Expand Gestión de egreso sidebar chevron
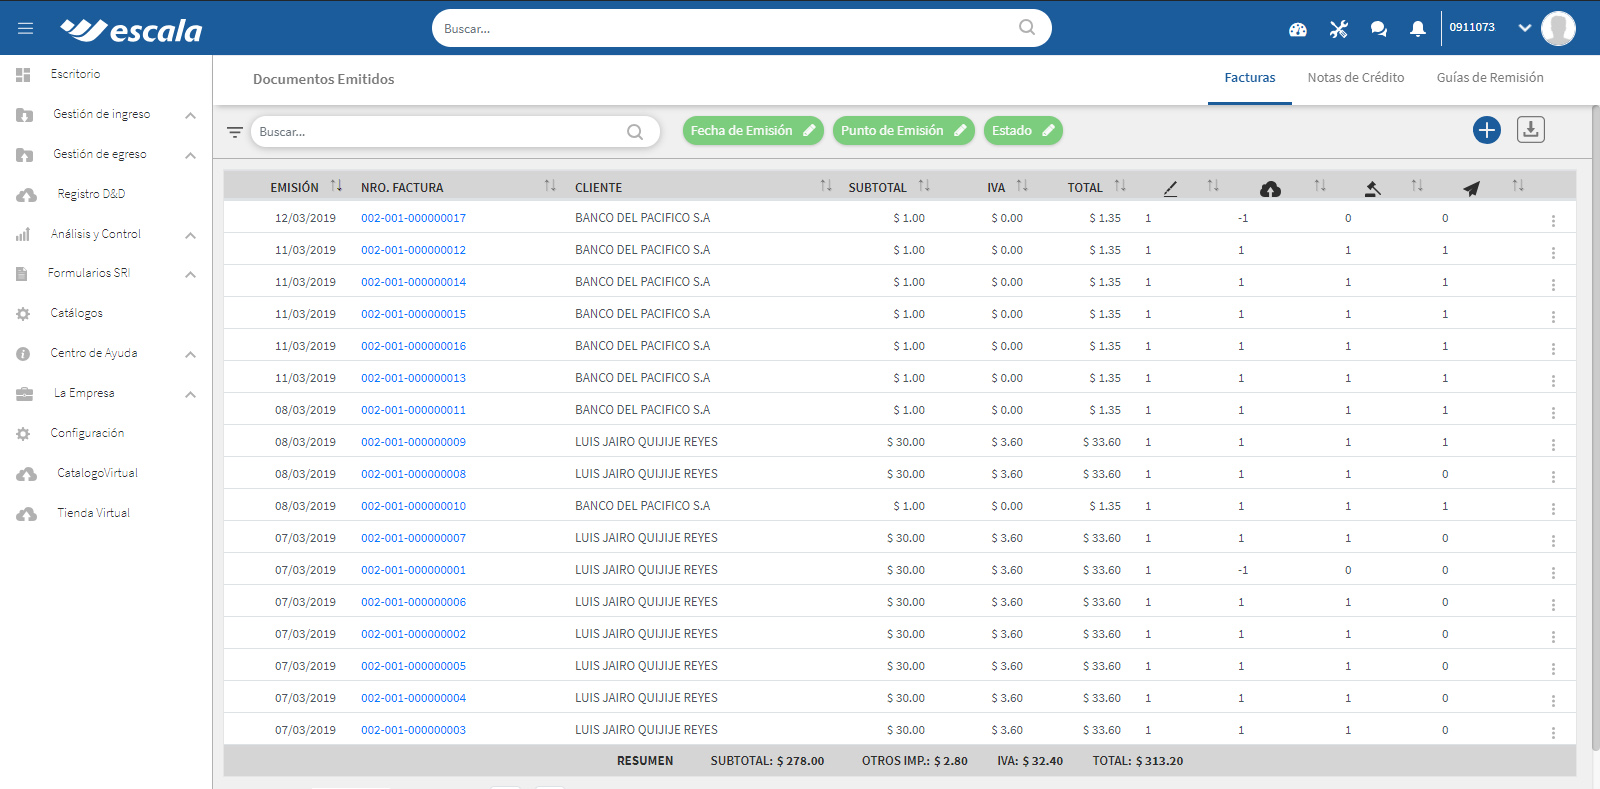The width and height of the screenshot is (1600, 789). point(190,156)
